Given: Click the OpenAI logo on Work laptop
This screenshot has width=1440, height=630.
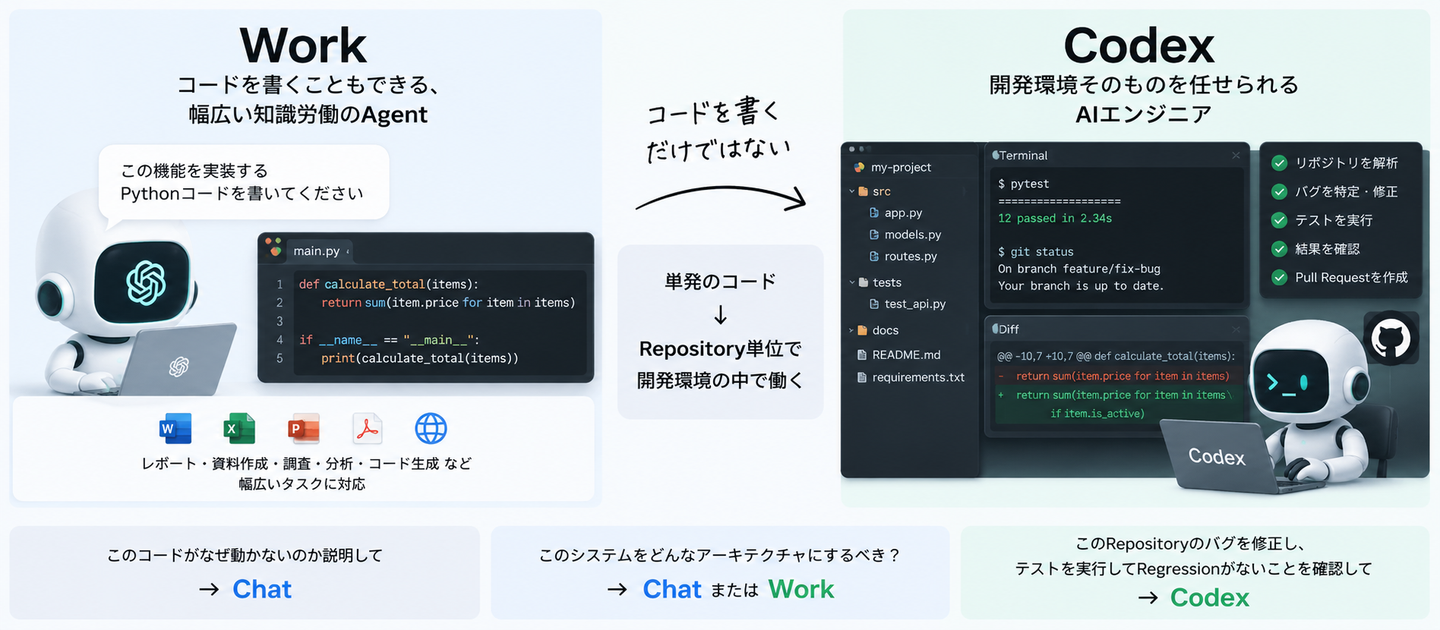Looking at the screenshot, I should point(179,367).
